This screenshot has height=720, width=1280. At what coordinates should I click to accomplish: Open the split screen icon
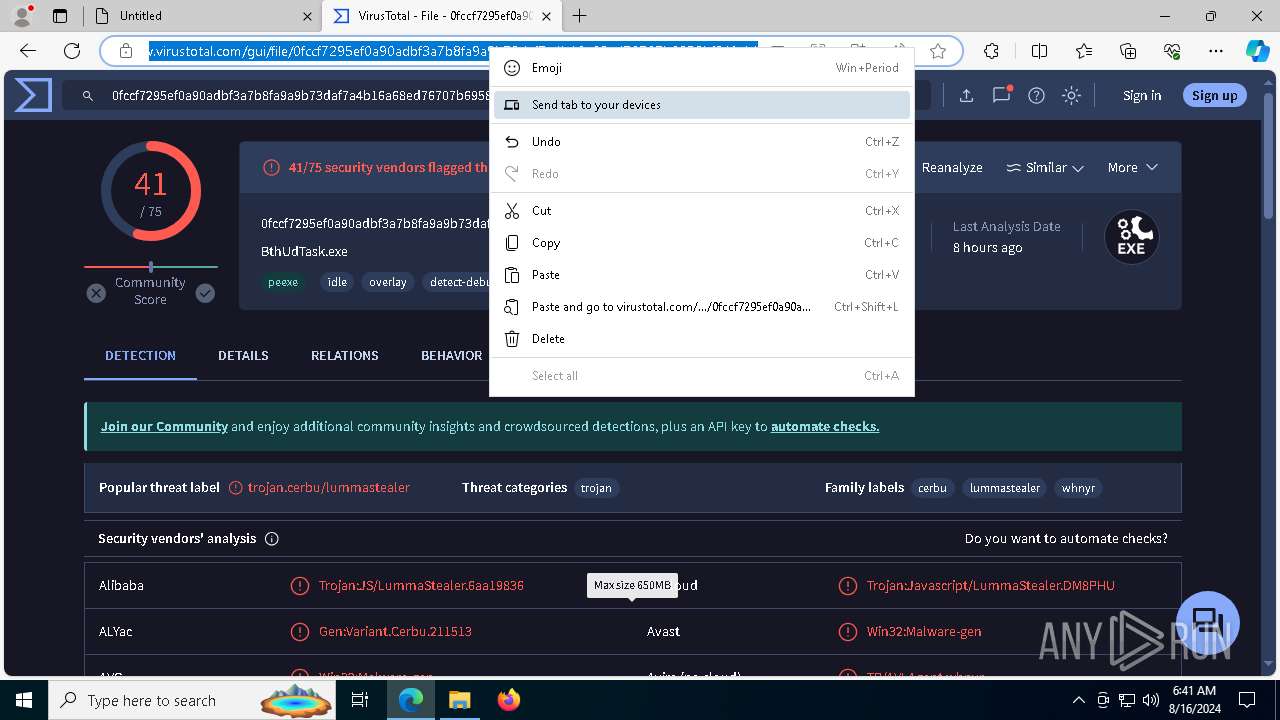[x=1039, y=51]
